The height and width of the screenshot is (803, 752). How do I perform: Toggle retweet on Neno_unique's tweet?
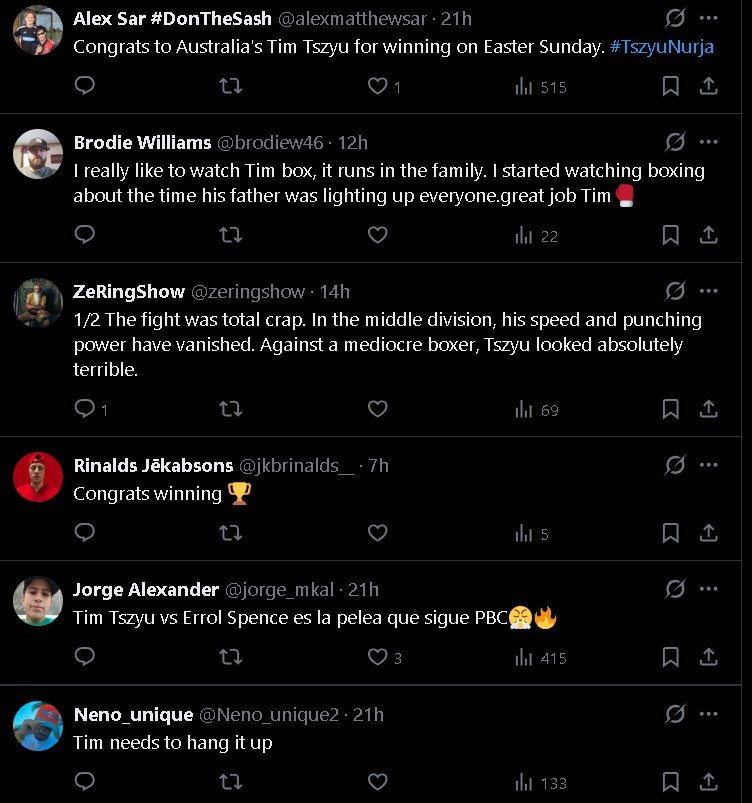tap(231, 783)
